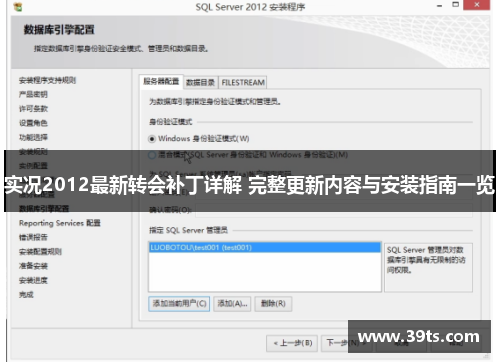The image size is (500, 362).
Task: Switch to the 服务器配置 tab
Action: (161, 82)
